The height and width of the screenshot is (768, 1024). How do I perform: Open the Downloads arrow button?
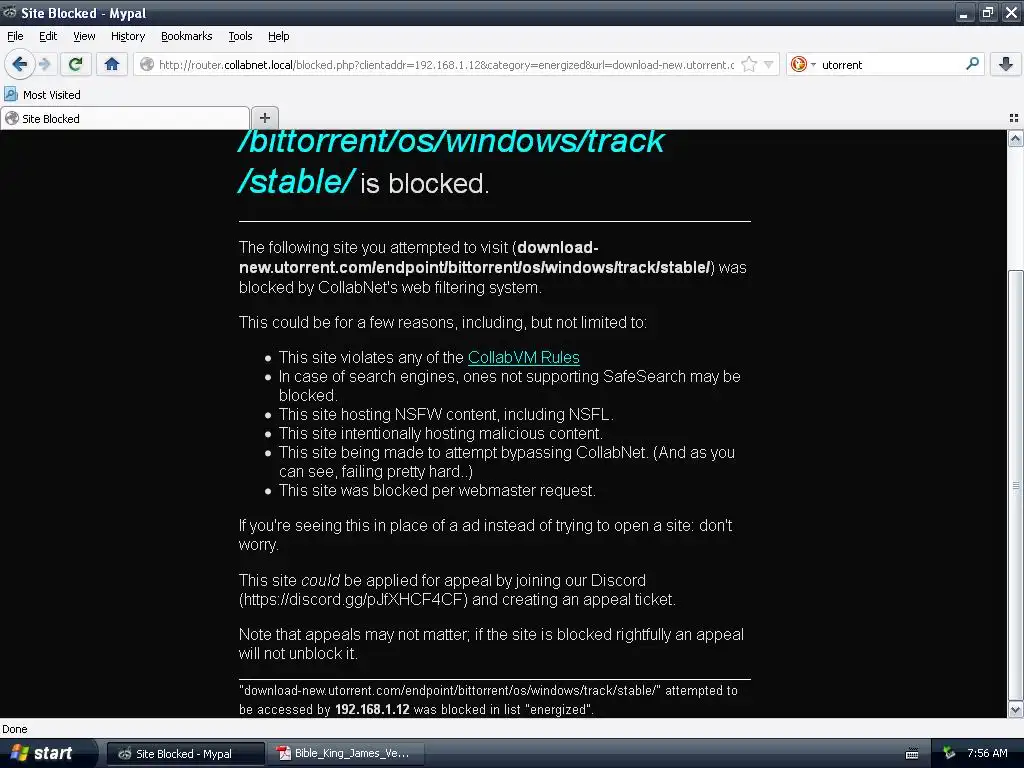click(x=1006, y=64)
